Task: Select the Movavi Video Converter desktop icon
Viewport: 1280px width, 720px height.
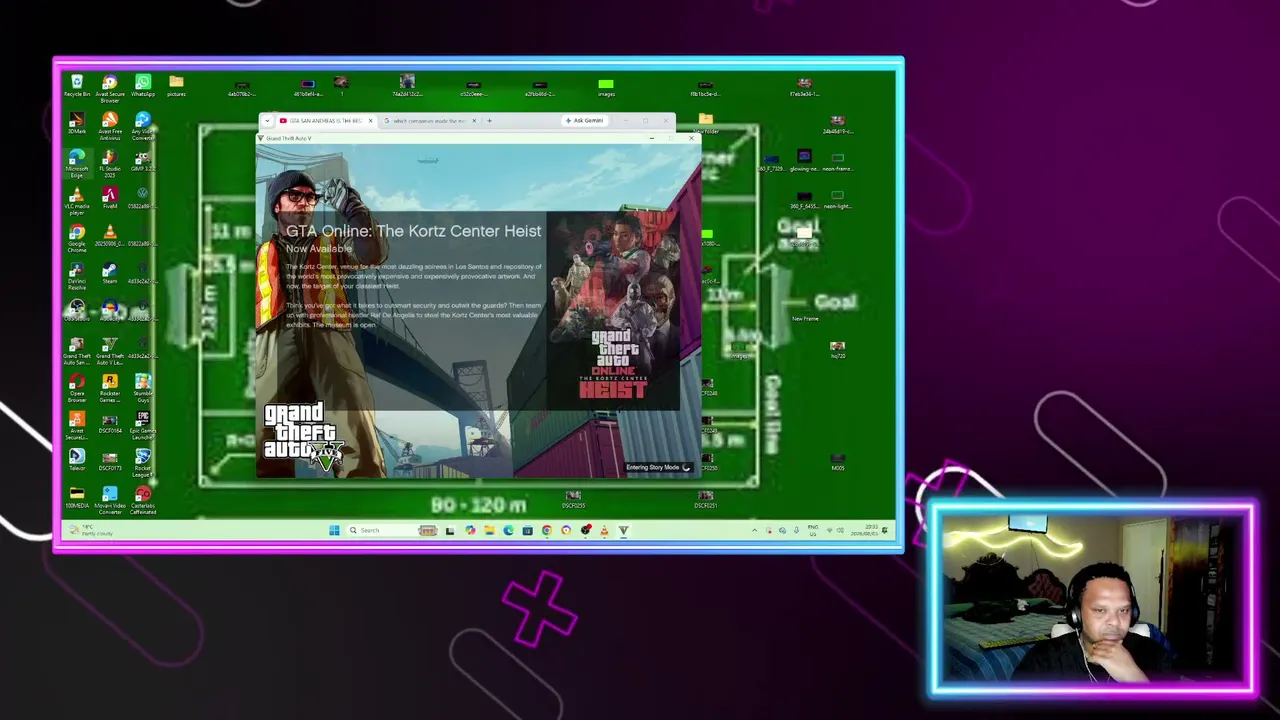Action: pyautogui.click(x=110, y=501)
